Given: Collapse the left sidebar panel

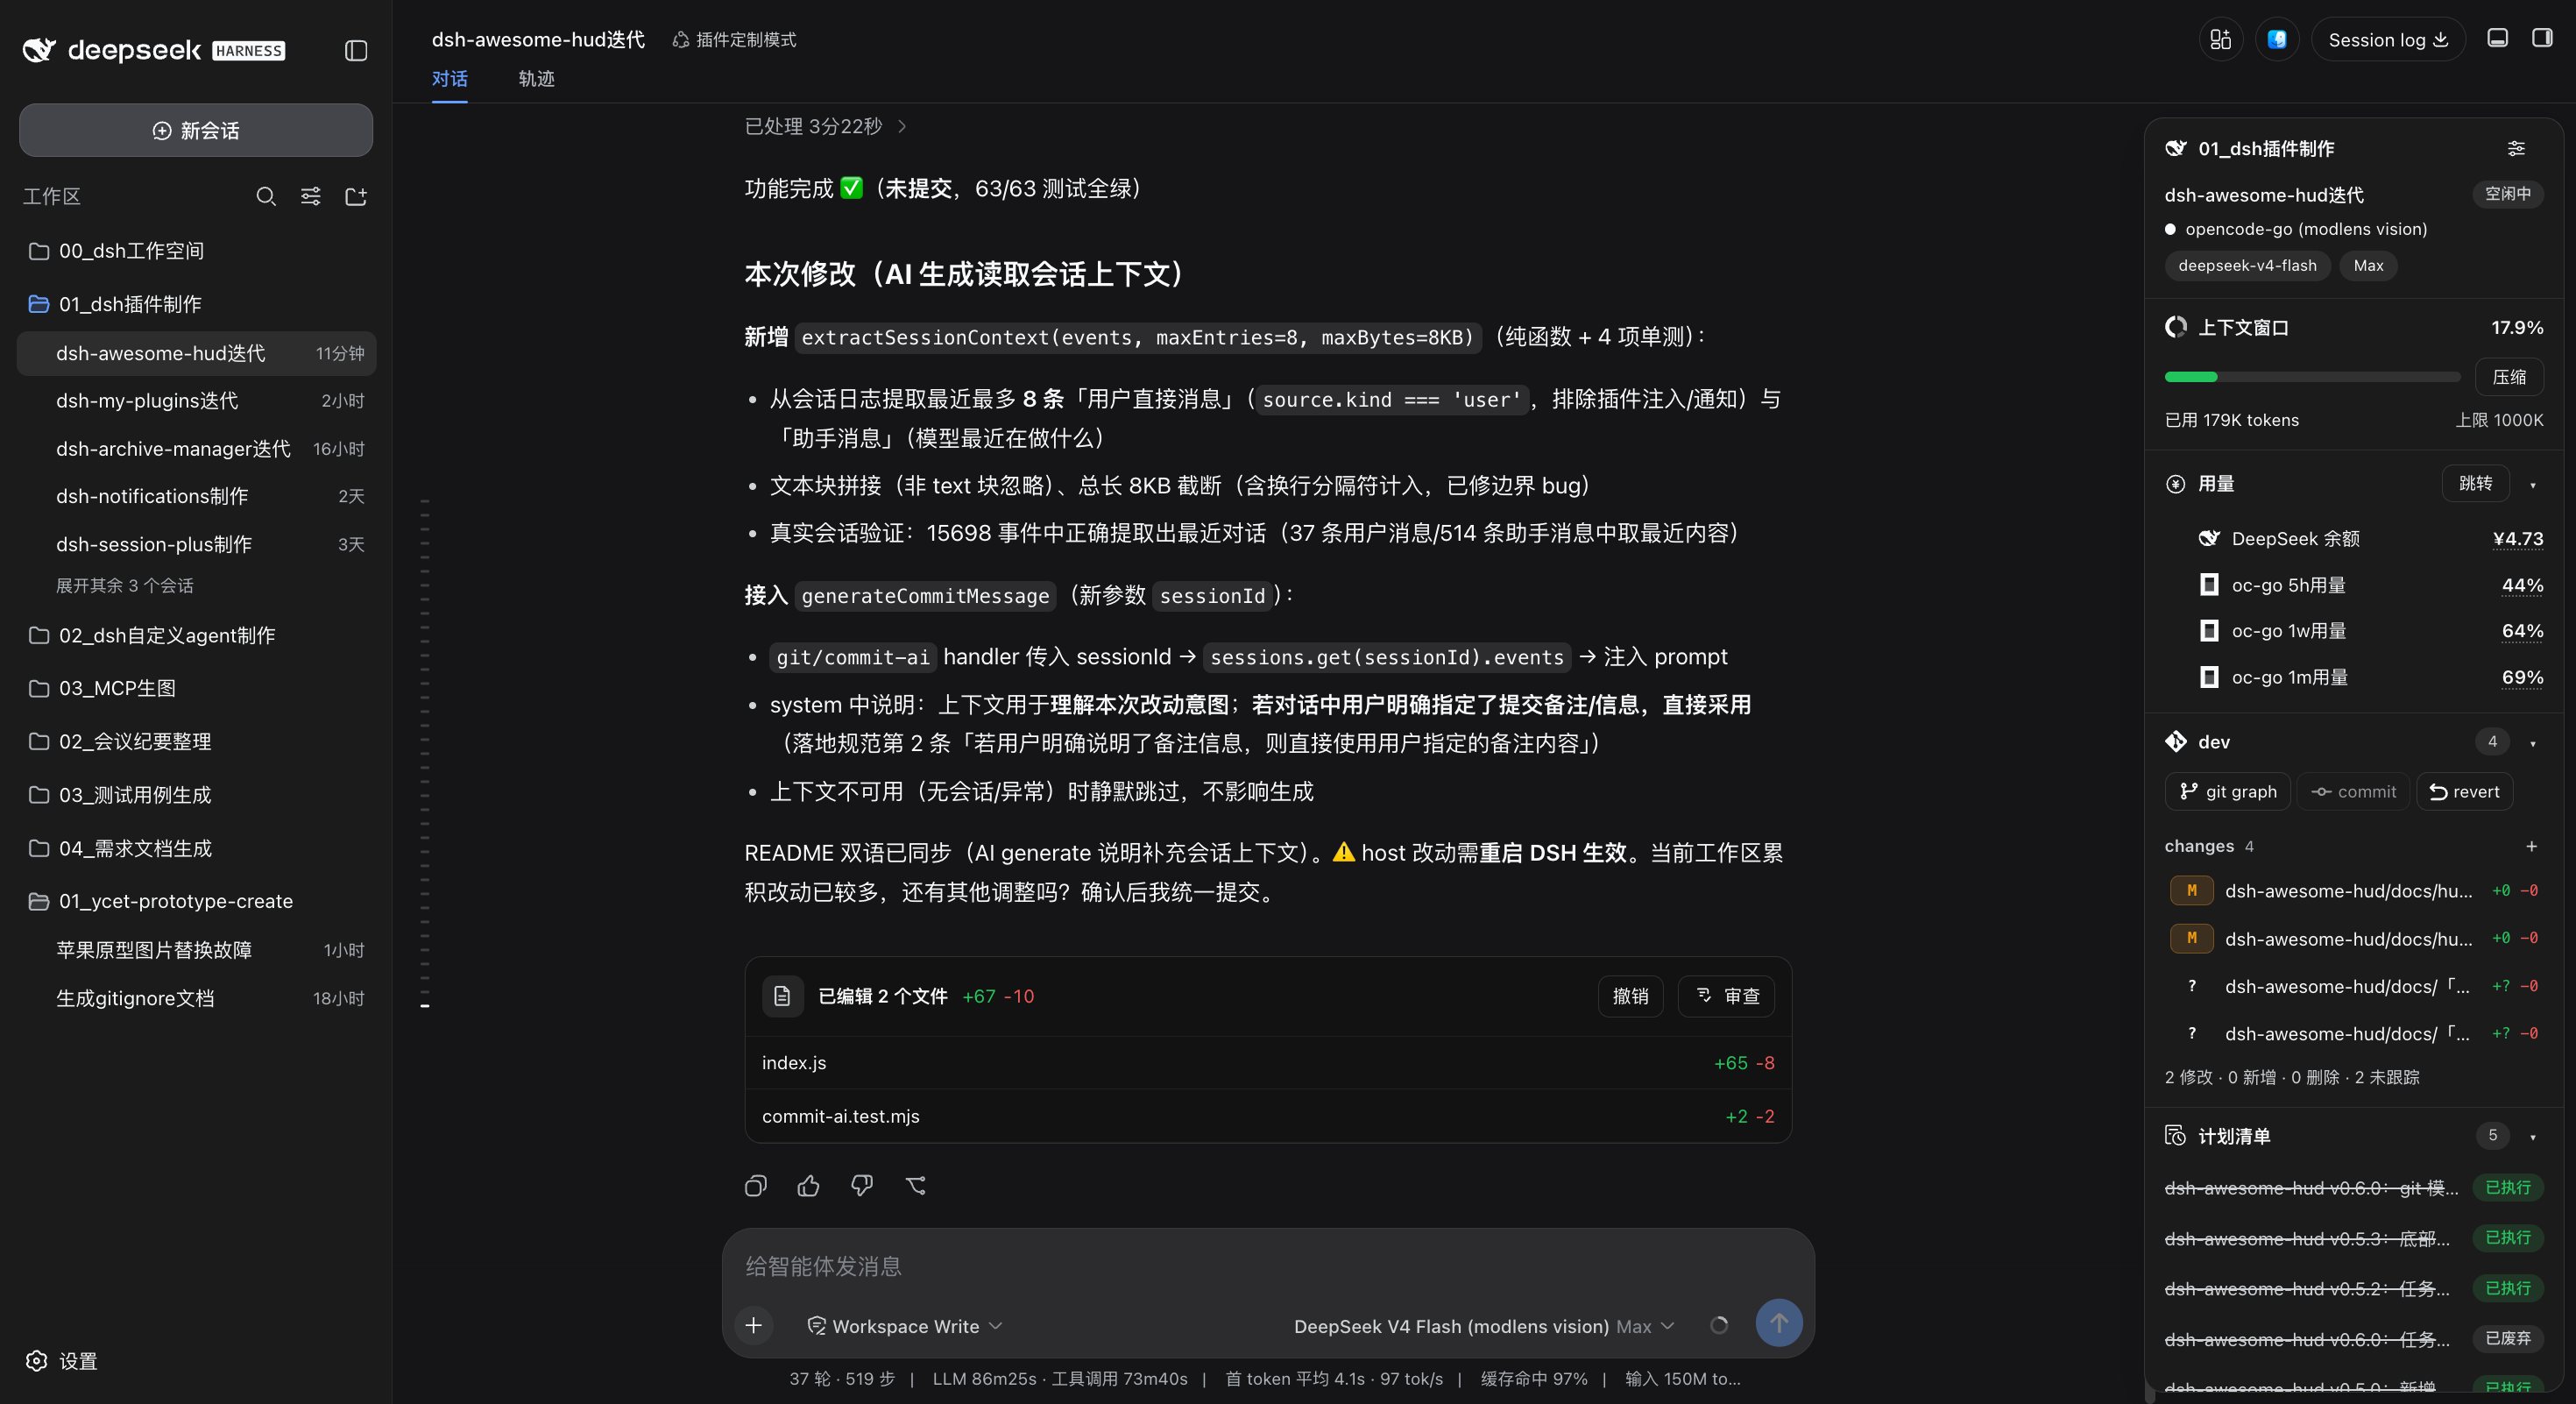Looking at the screenshot, I should coord(356,50).
